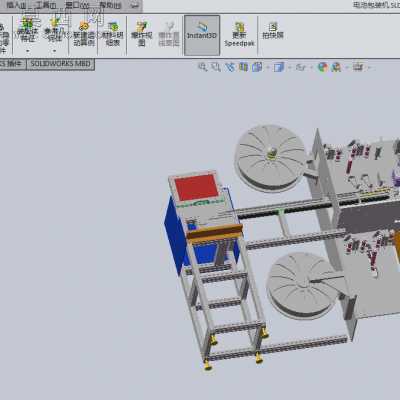Screen dimensions: 400x400
Task: Click the Display Style icon
Action: click(x=278, y=67)
